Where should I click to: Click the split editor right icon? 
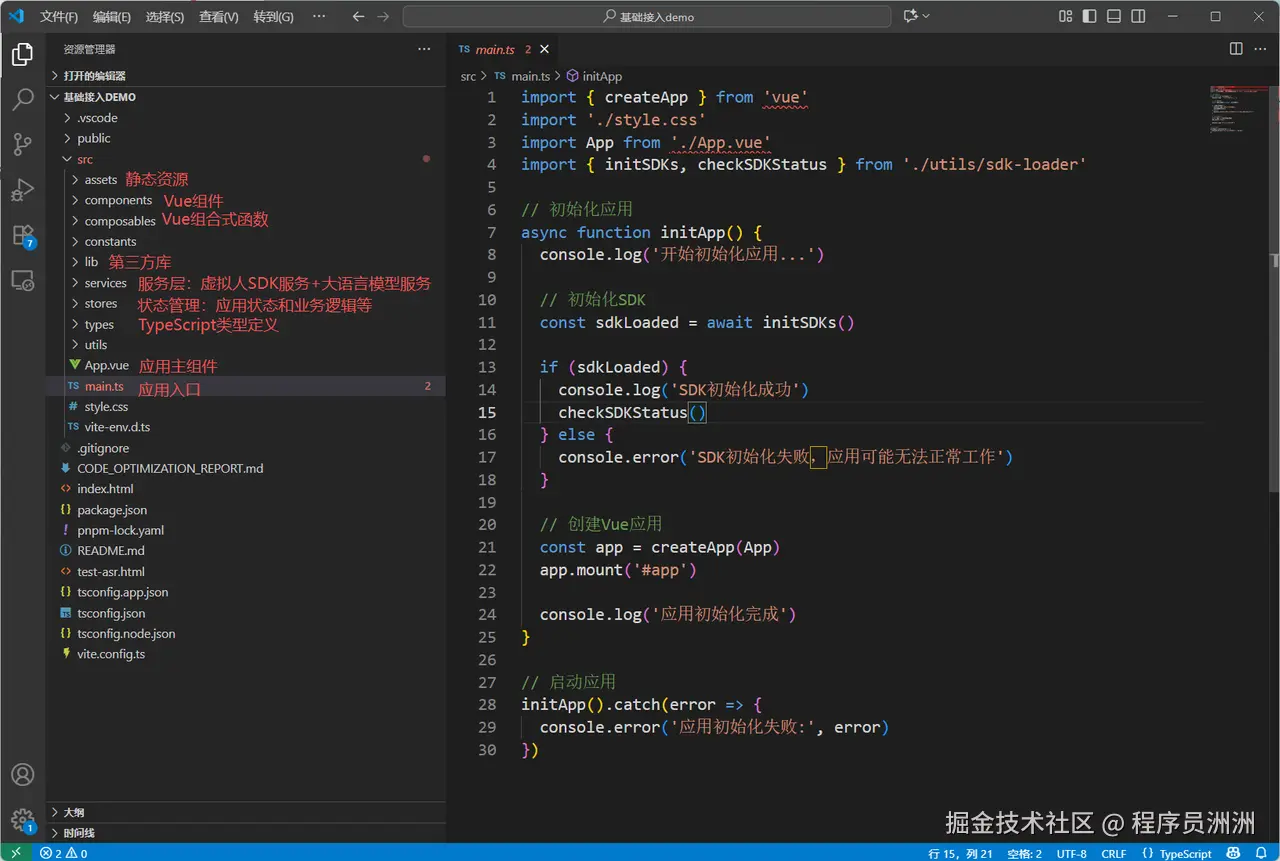tap(1236, 49)
